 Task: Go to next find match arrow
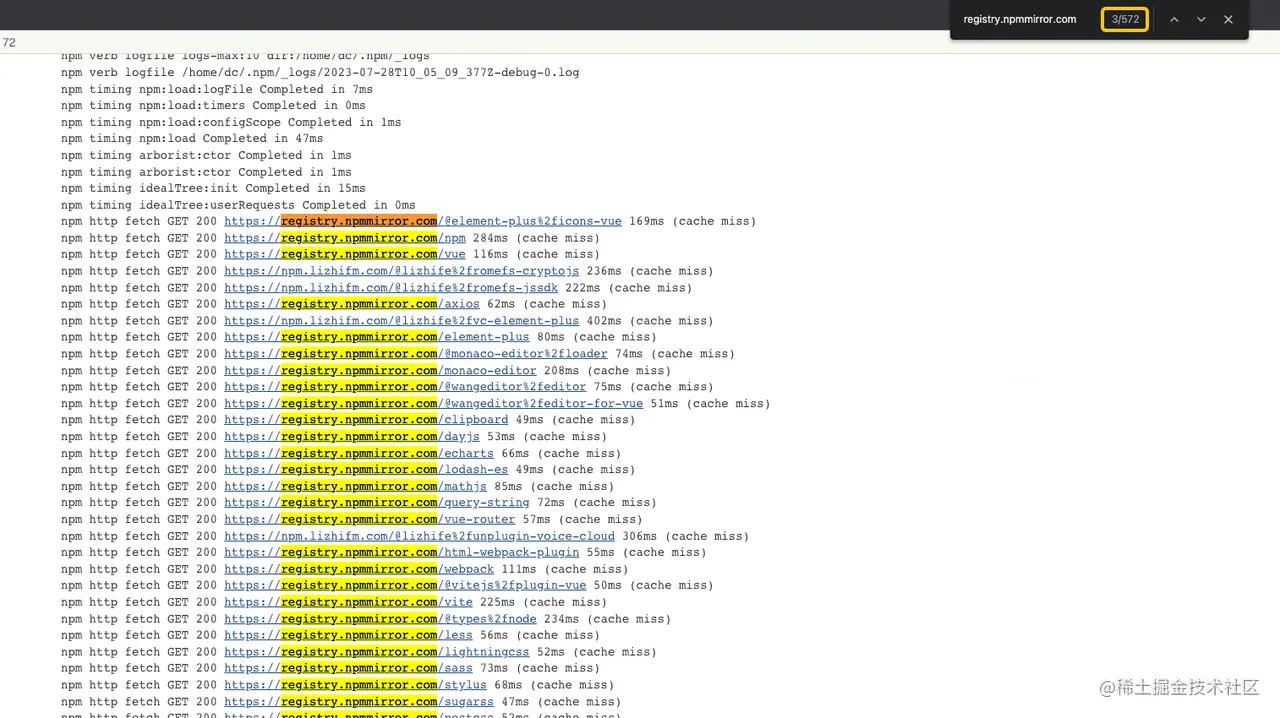point(1201,19)
